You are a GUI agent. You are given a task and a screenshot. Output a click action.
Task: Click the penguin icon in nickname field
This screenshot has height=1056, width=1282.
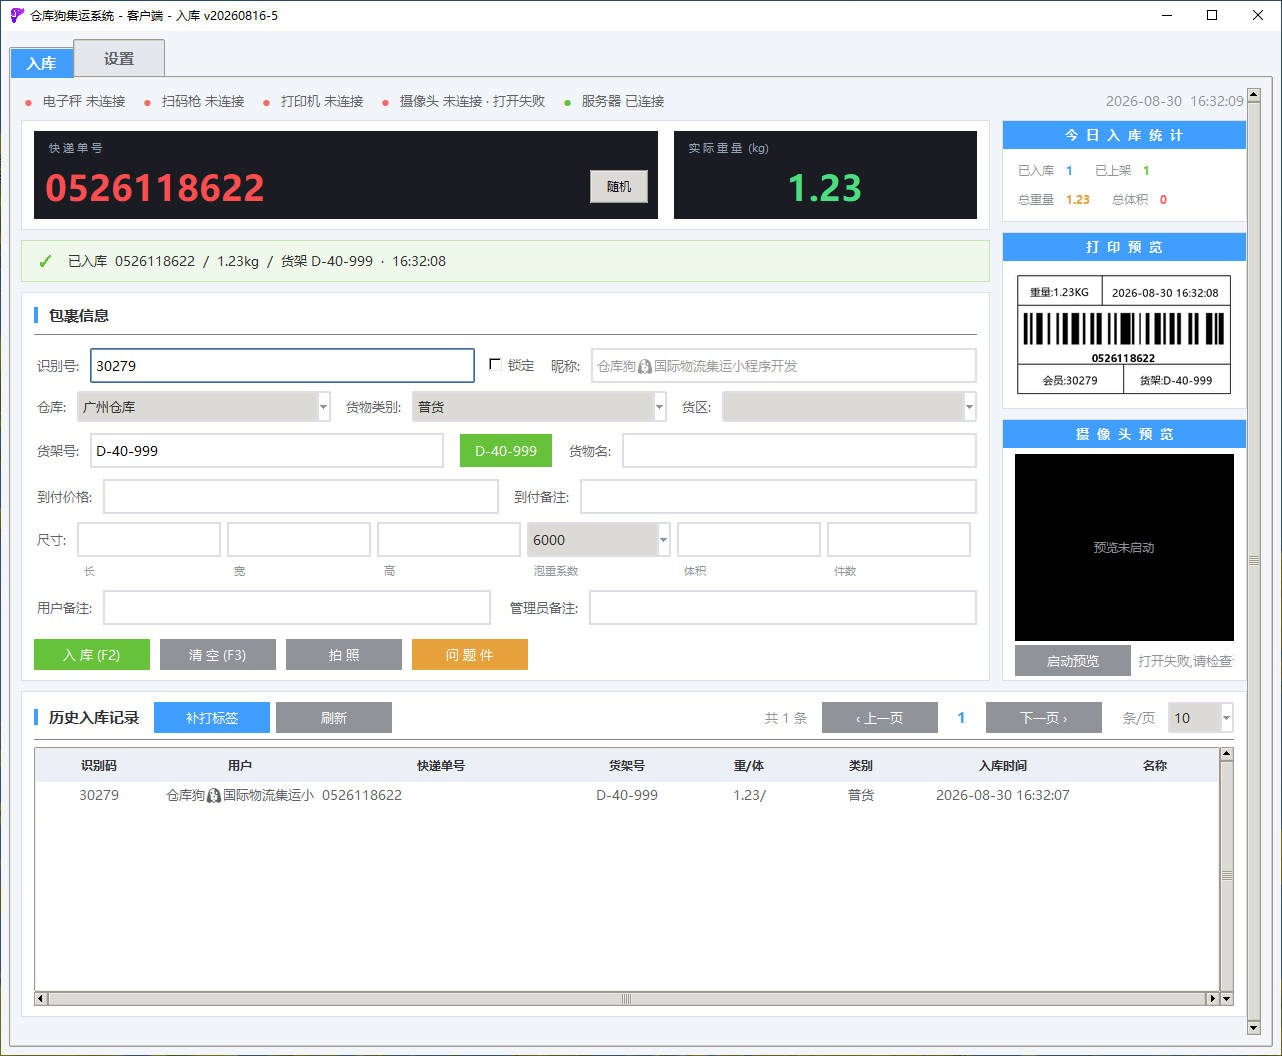pos(645,367)
